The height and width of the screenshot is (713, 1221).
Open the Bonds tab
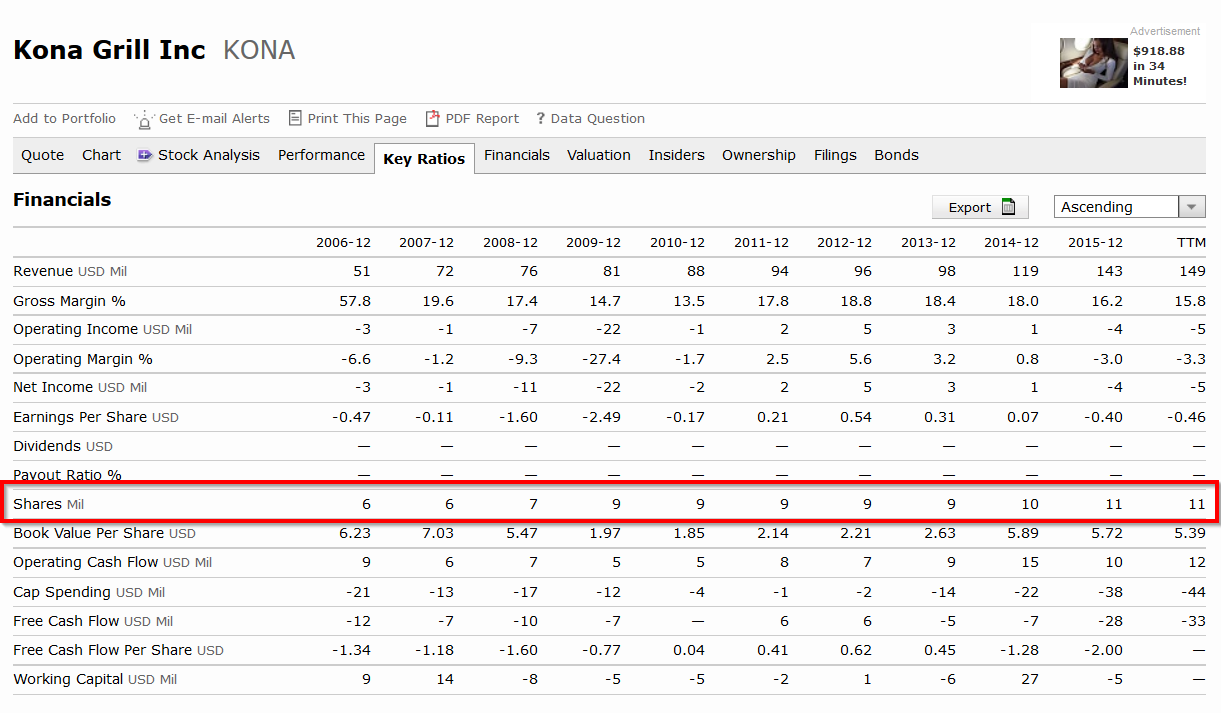(896, 155)
